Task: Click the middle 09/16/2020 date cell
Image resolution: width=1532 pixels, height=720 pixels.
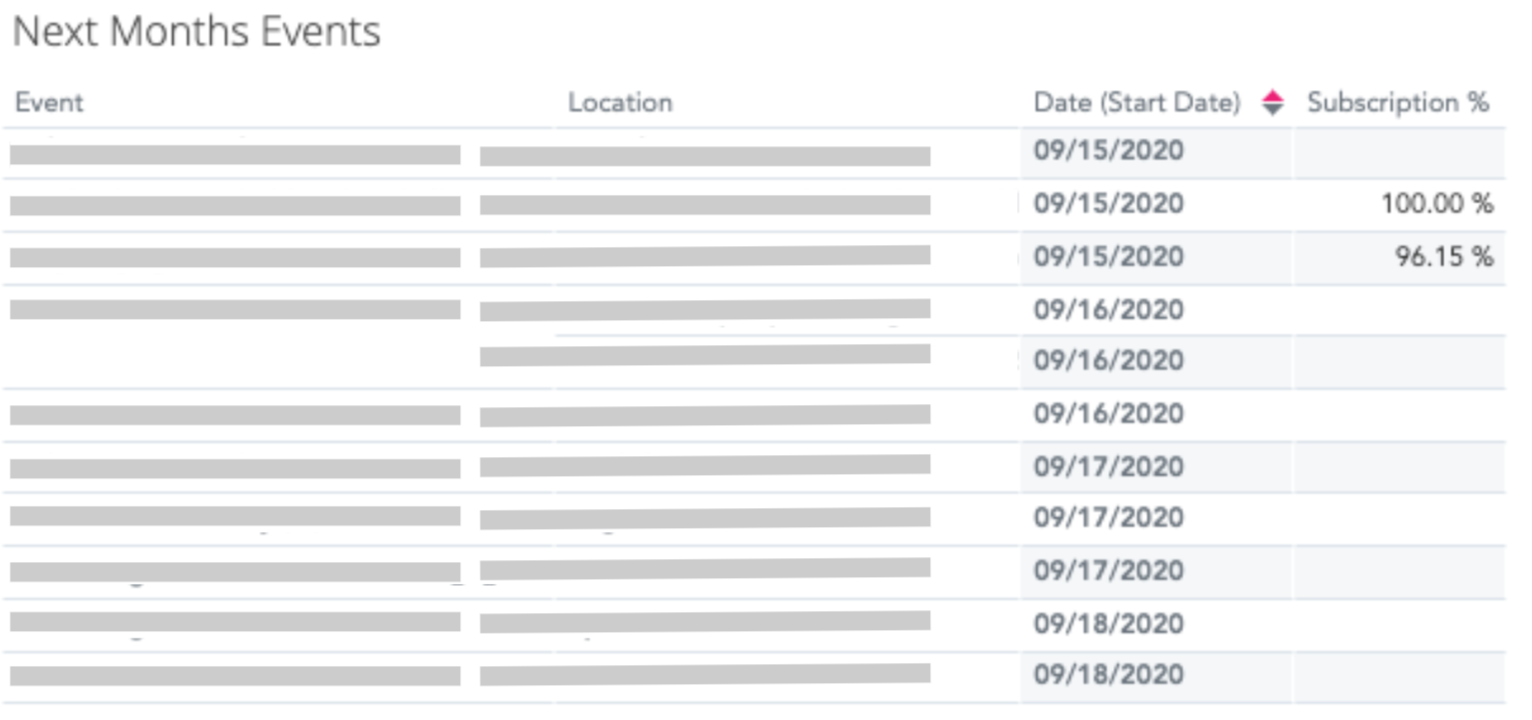Action: (1108, 360)
